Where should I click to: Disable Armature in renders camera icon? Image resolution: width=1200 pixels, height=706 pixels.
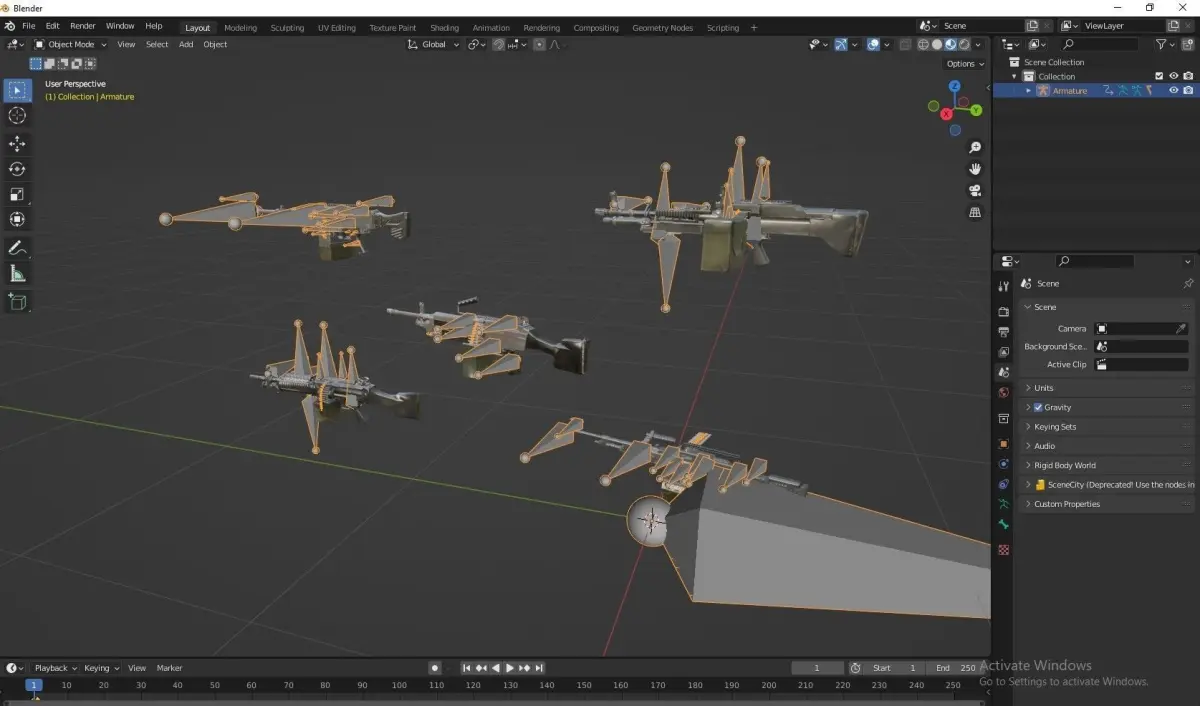point(1188,90)
